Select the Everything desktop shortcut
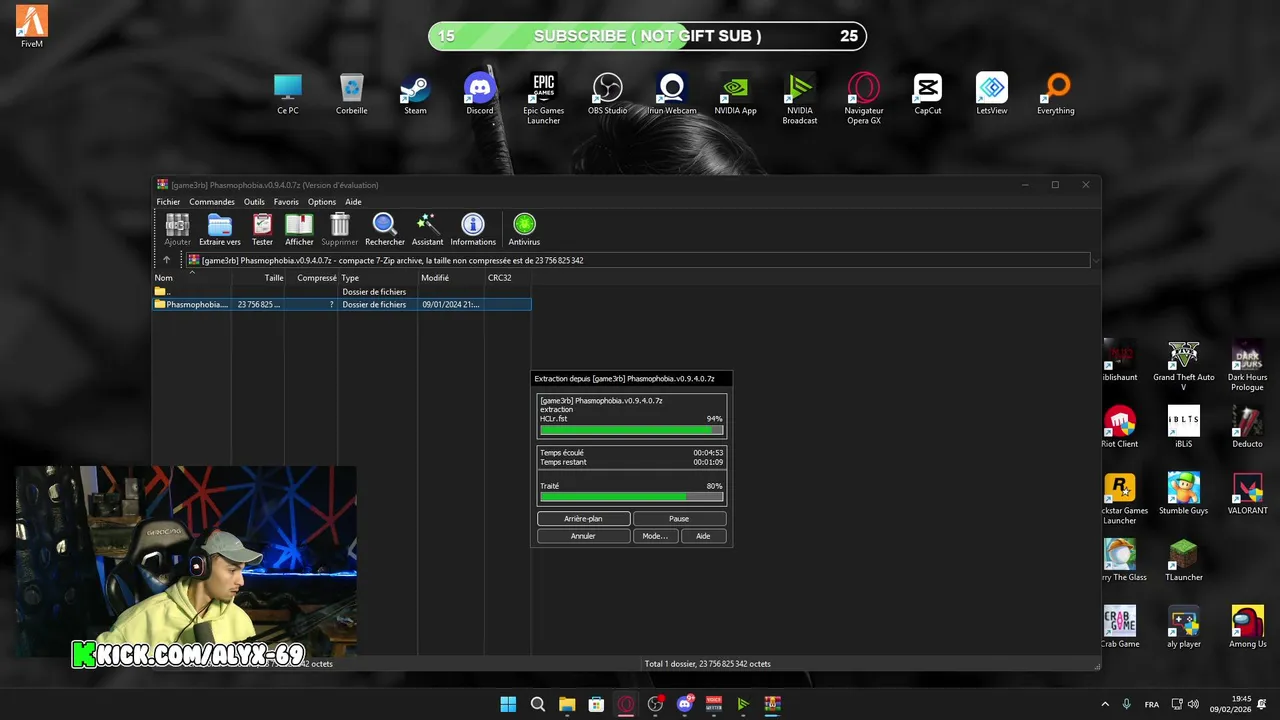 (x=1056, y=94)
